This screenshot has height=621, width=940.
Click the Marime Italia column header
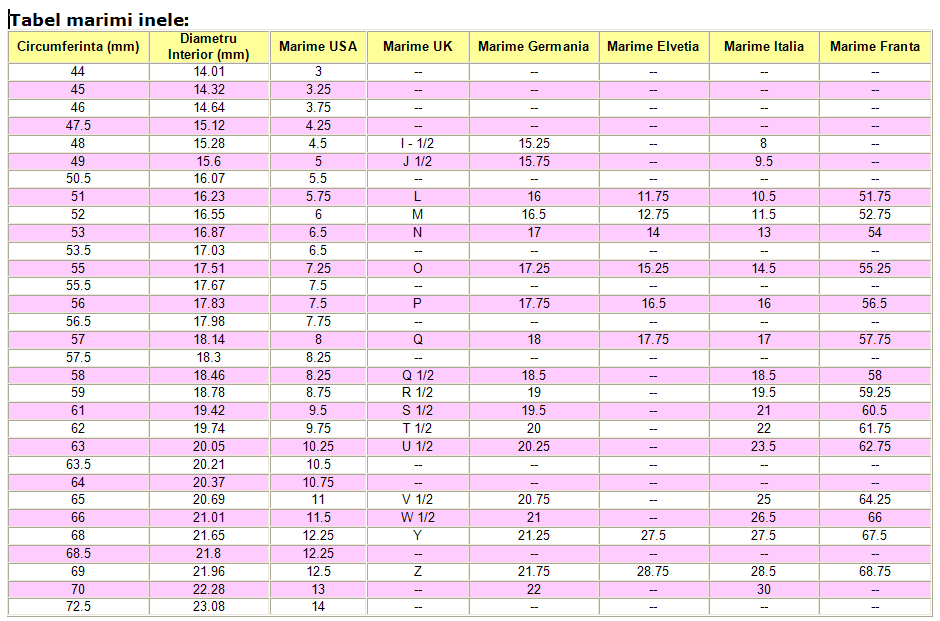764,47
